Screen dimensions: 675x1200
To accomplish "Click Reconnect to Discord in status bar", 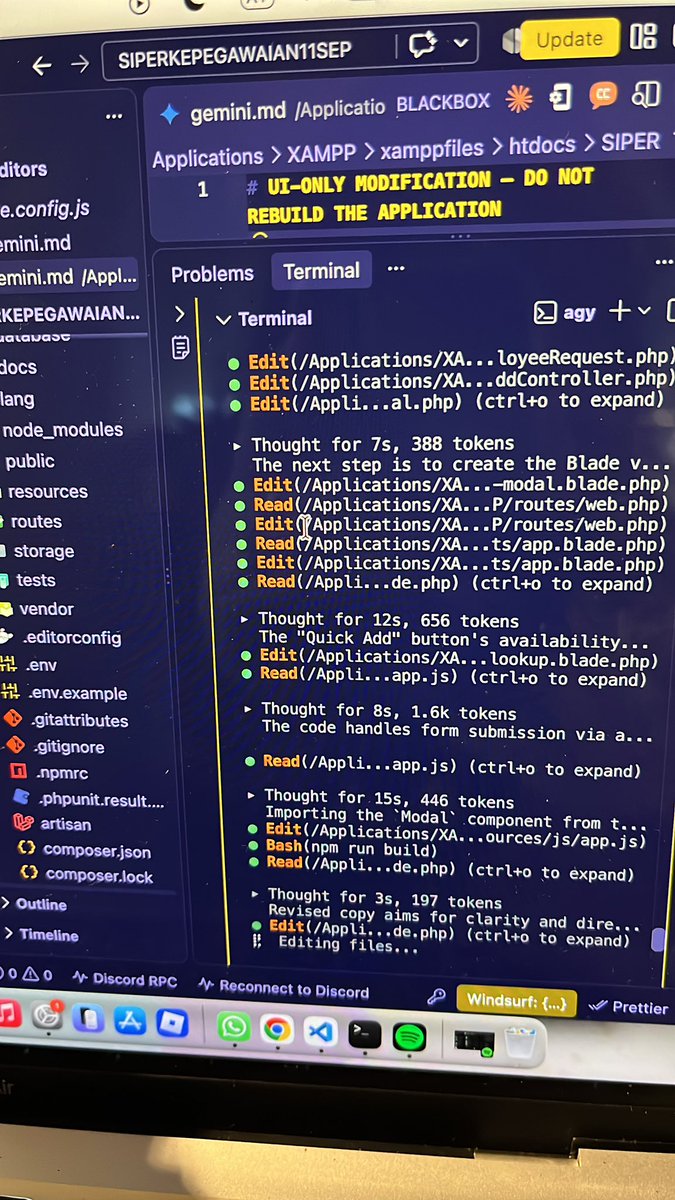I will click(x=284, y=989).
